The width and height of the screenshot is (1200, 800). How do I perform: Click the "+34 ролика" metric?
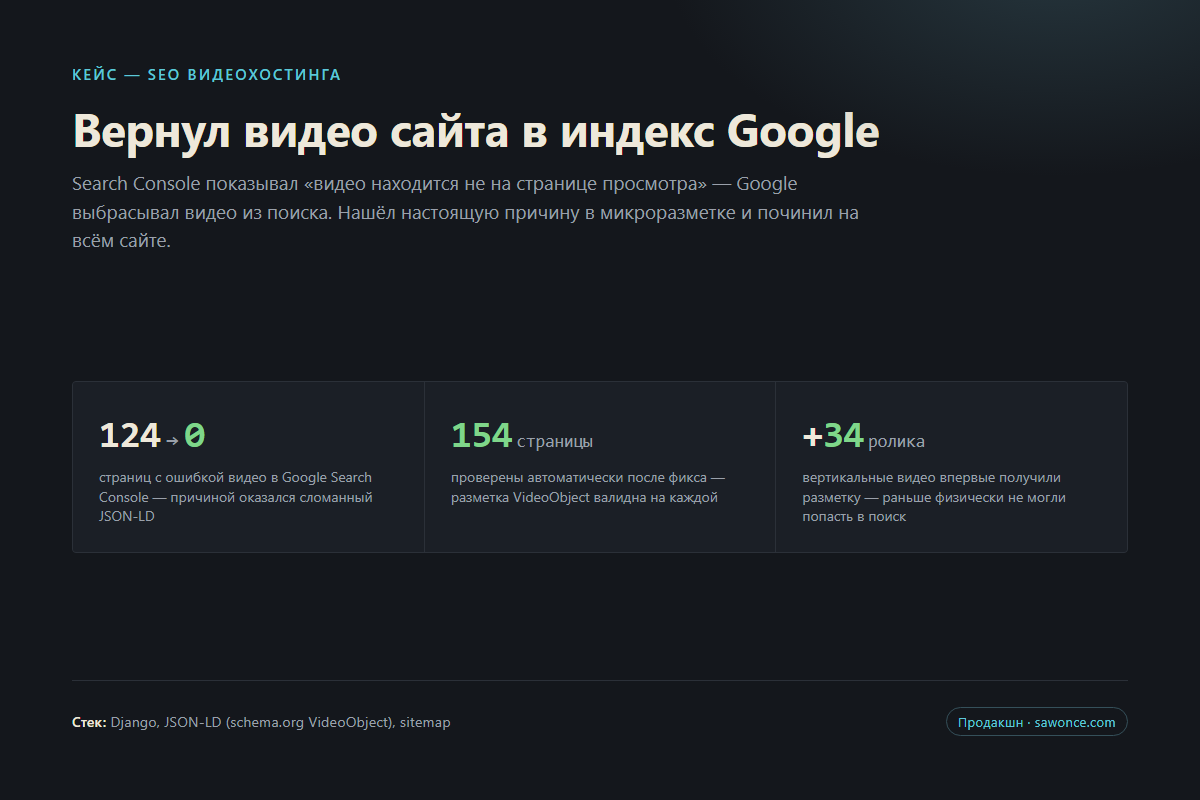[x=864, y=436]
